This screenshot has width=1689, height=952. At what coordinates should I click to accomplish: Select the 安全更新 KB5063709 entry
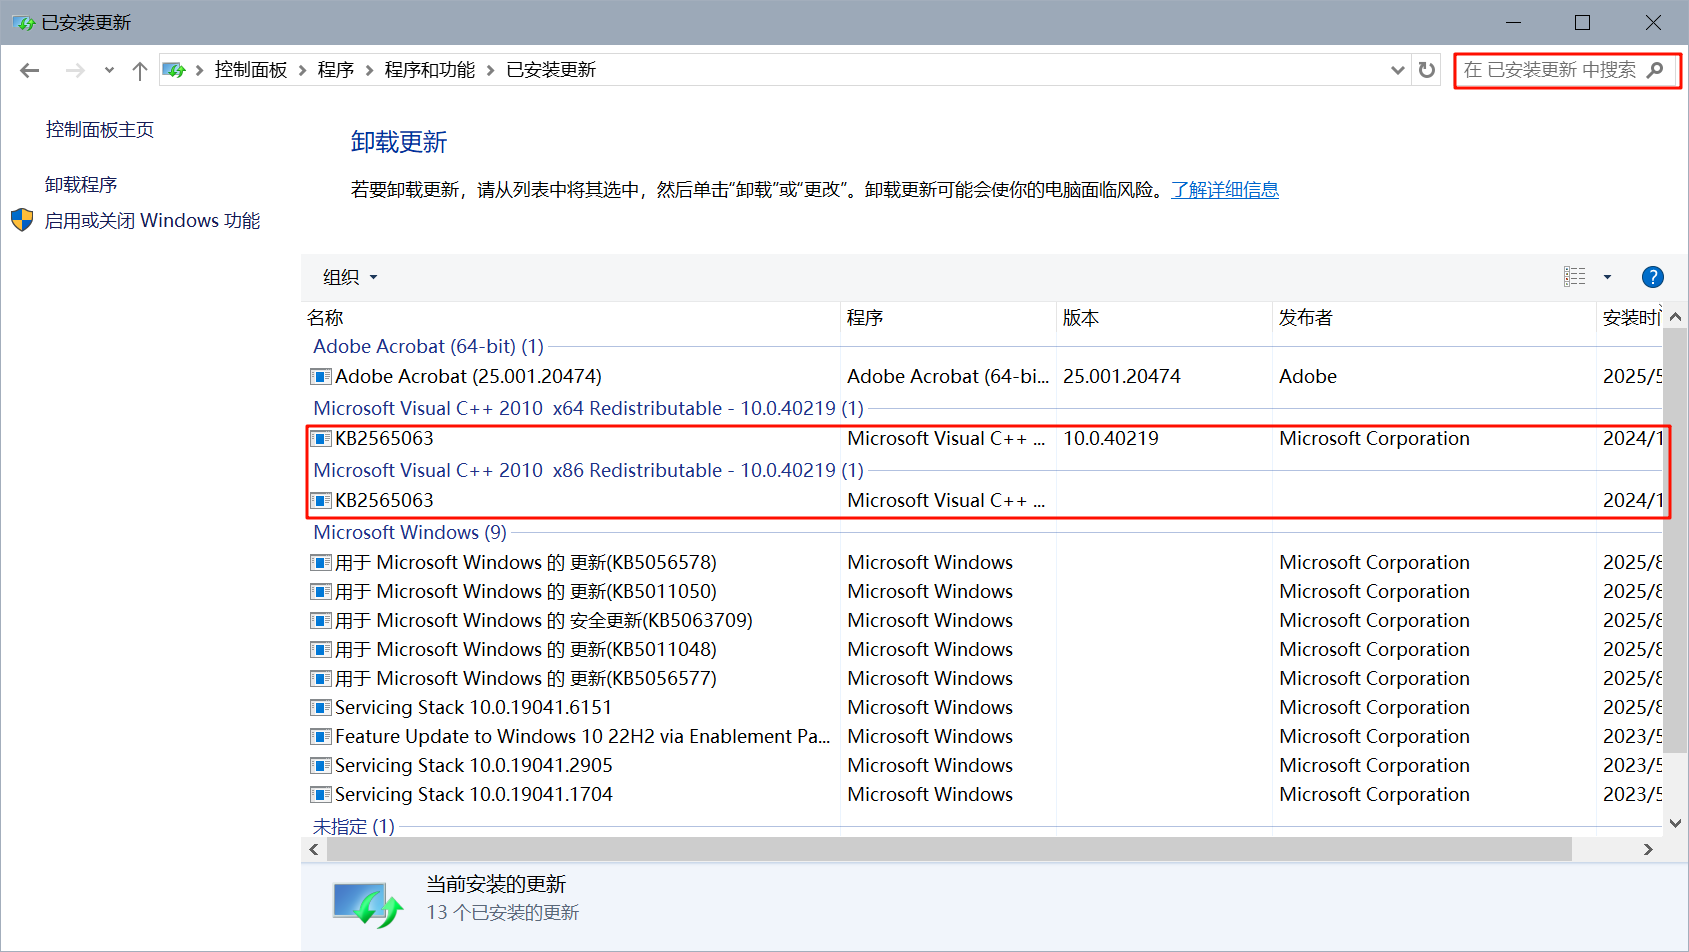pyautogui.click(x=544, y=621)
